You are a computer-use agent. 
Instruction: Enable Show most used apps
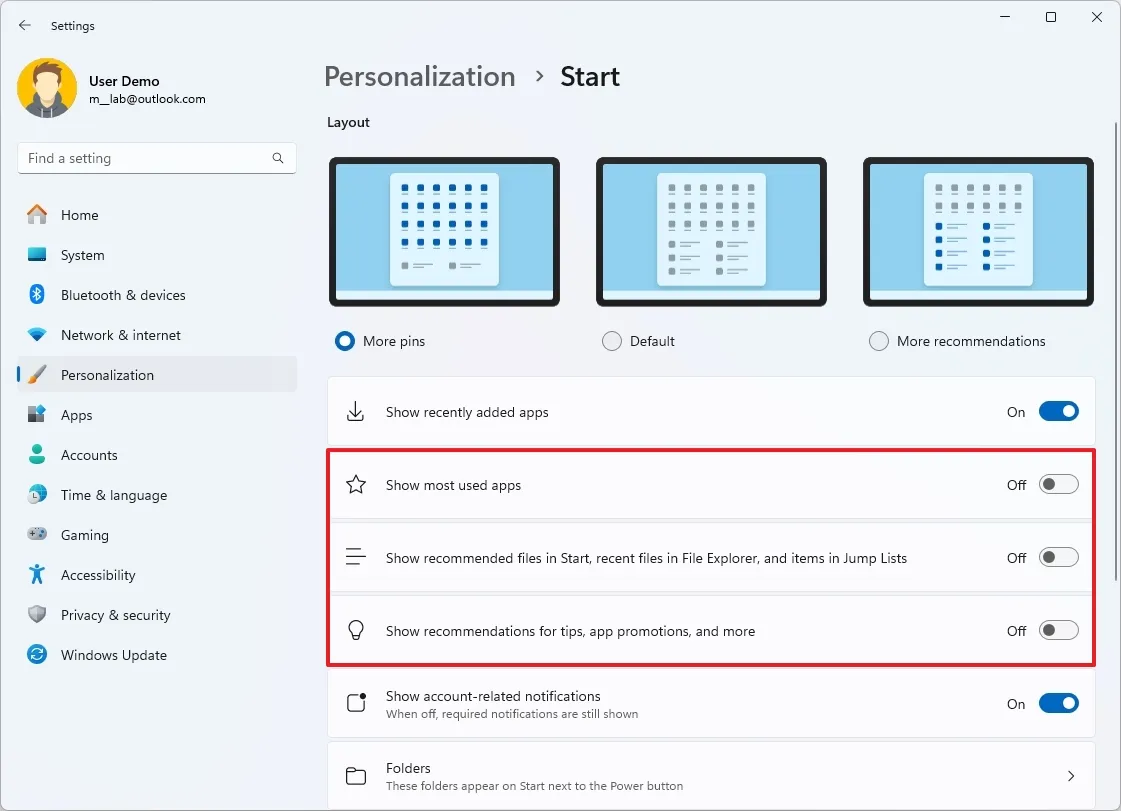[x=1058, y=485]
